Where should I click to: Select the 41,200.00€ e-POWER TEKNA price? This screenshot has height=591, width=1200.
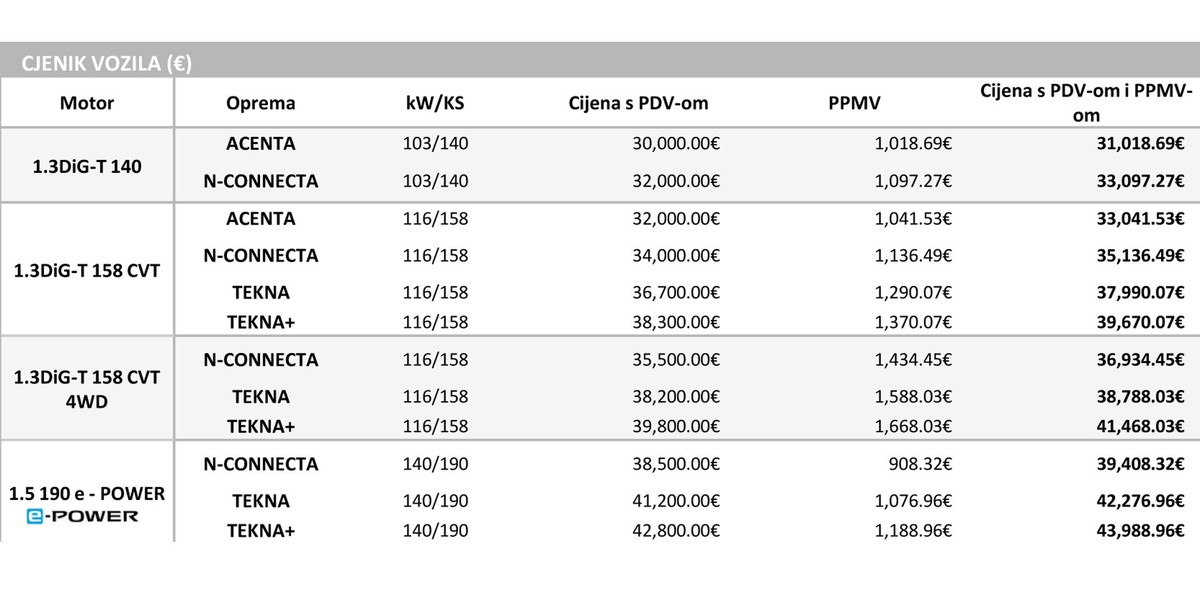(677, 500)
